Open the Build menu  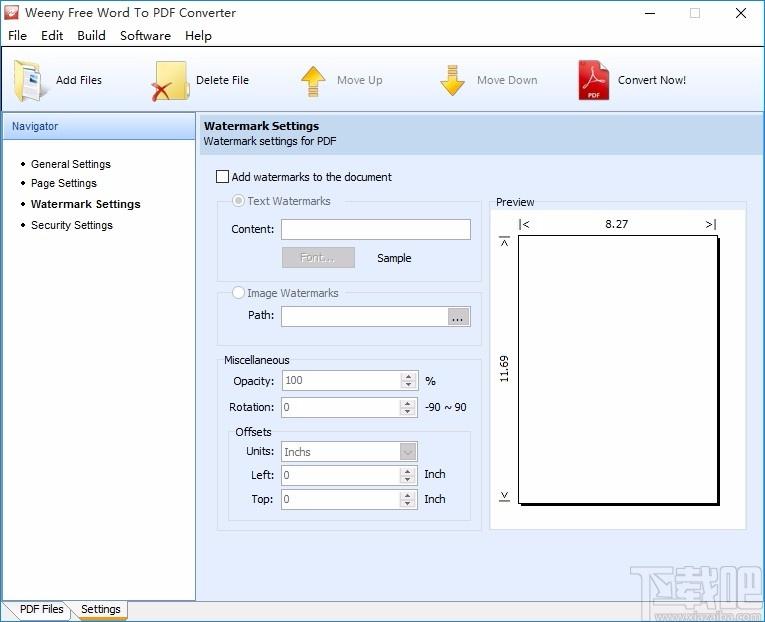pyautogui.click(x=91, y=36)
